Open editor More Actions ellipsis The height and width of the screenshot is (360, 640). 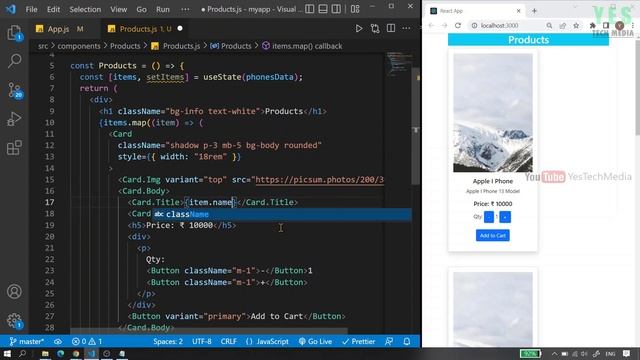tap(406, 28)
